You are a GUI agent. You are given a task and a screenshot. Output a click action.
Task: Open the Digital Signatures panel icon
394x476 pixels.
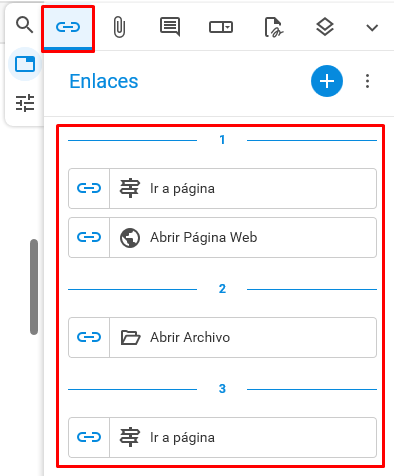[x=273, y=27]
